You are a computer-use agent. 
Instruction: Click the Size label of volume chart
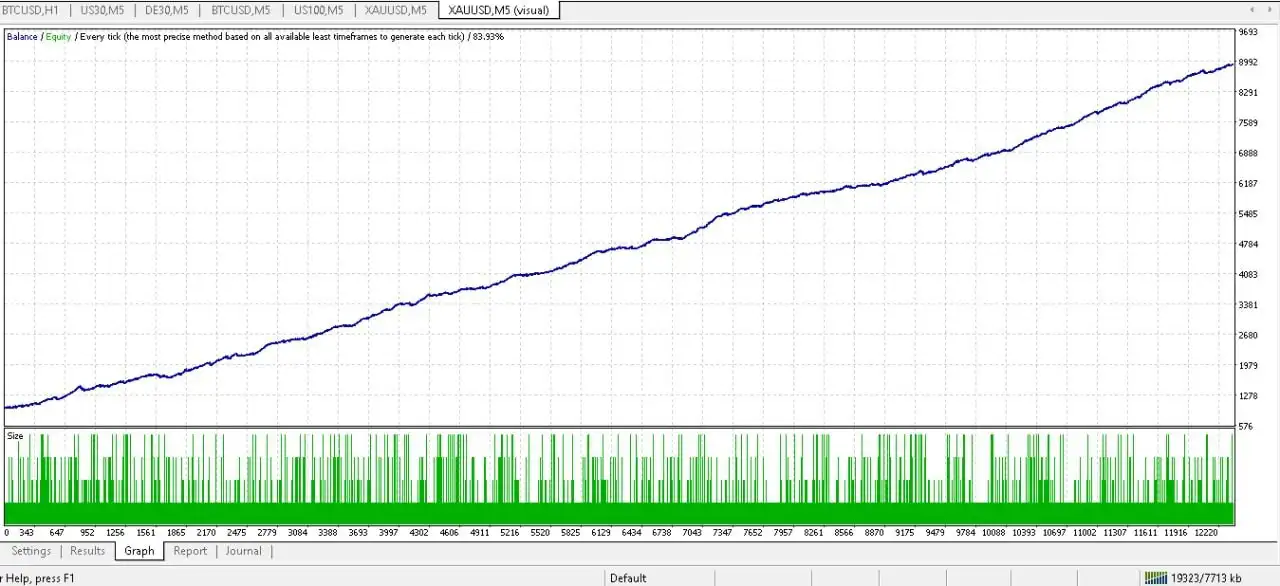coord(15,436)
